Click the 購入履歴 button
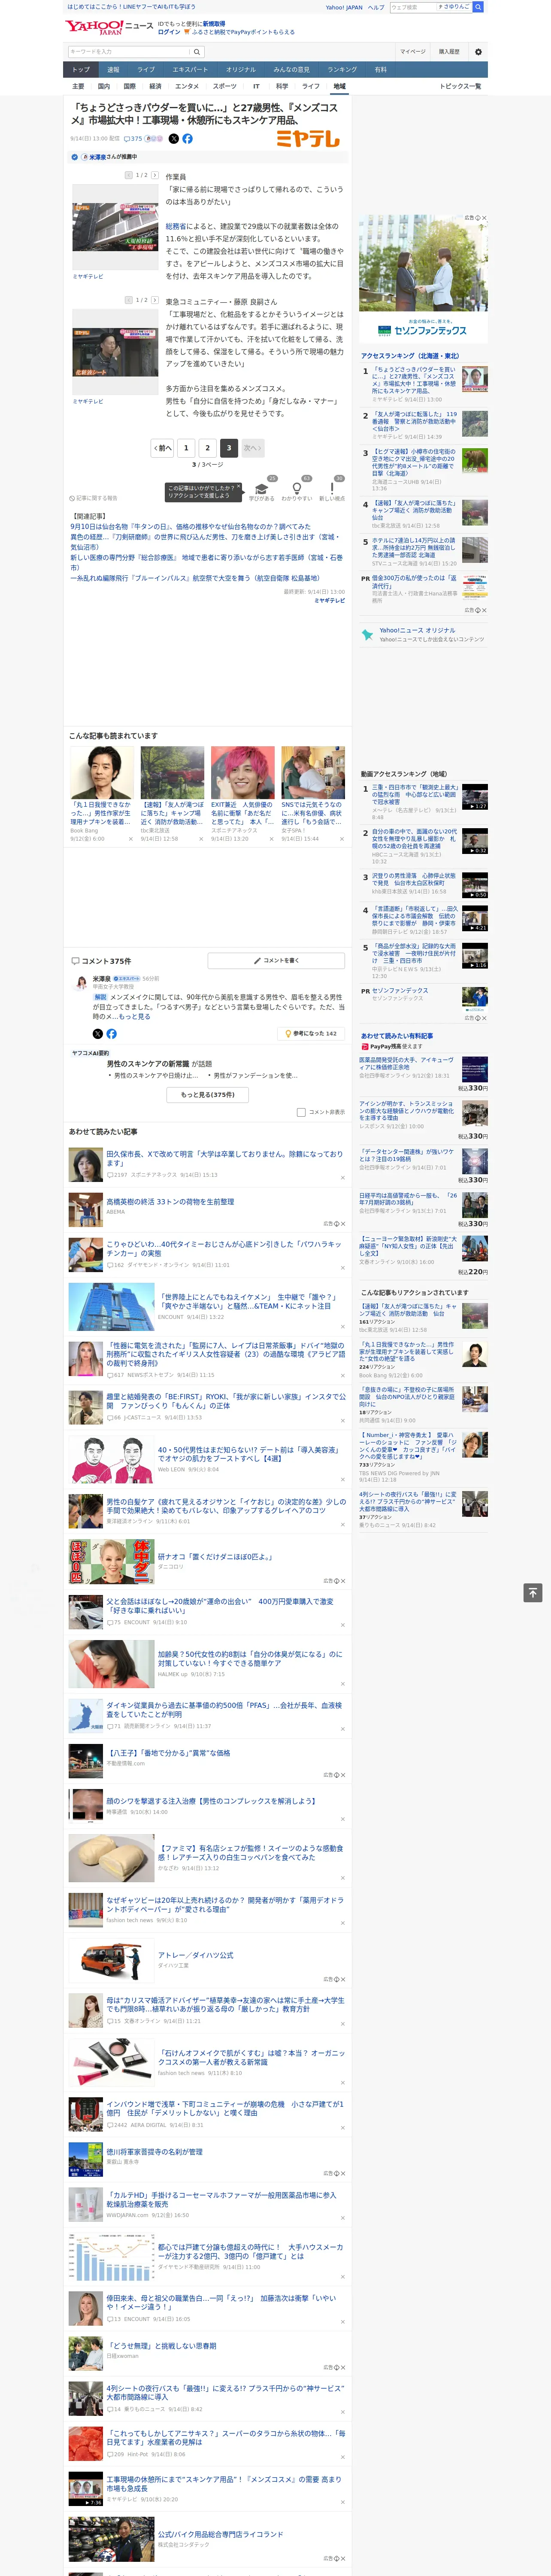The height and width of the screenshot is (2576, 551). (x=449, y=52)
